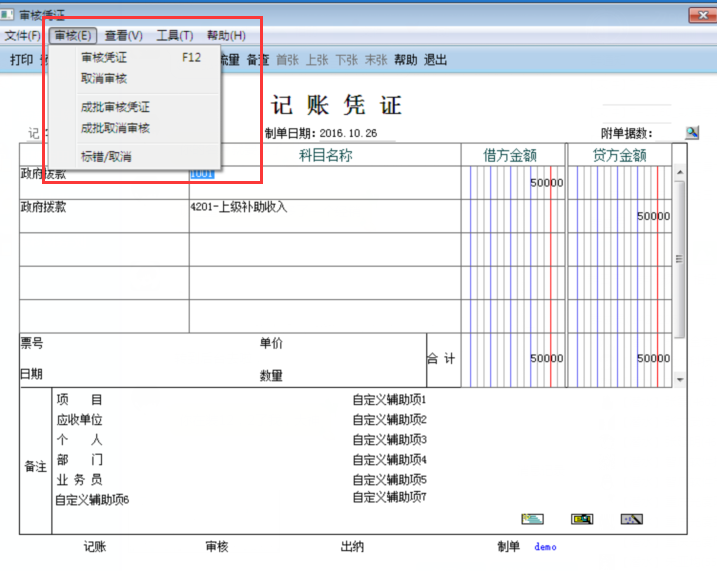Click the 数量 label
This screenshot has height=571, width=717.
[x=271, y=376]
